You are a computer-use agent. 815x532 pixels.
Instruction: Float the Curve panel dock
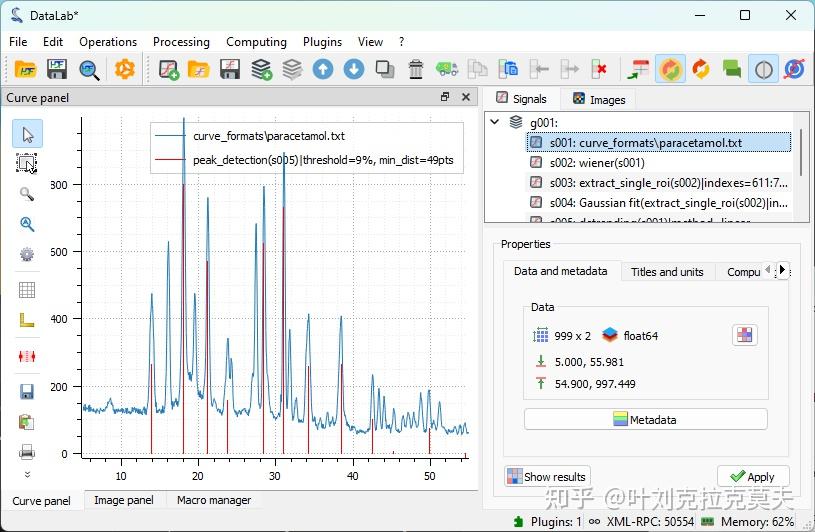[x=445, y=97]
